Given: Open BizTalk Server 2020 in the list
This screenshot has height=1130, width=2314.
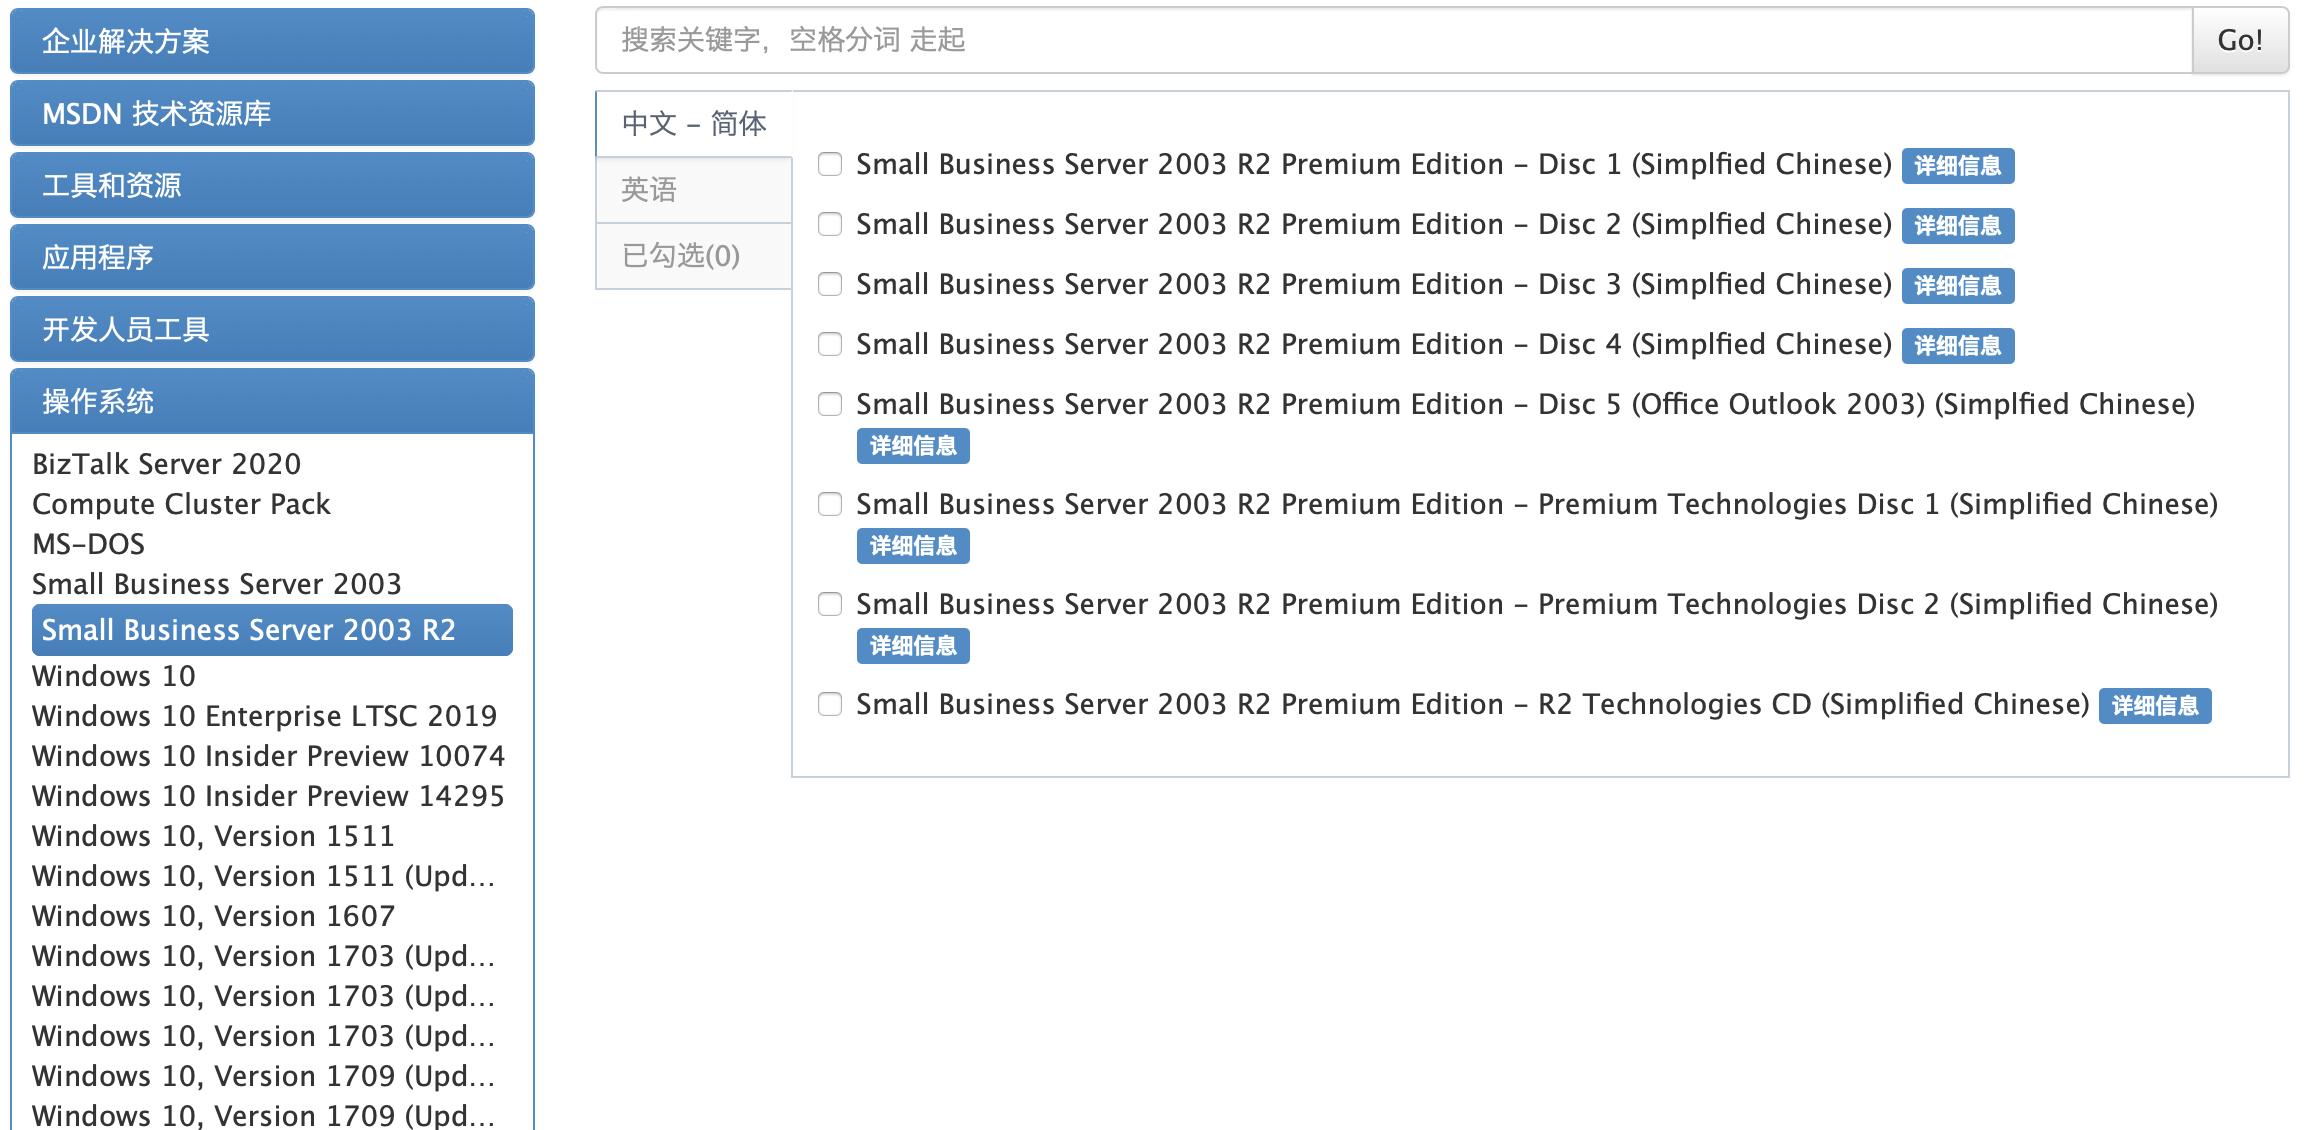Looking at the screenshot, I should coord(166,464).
